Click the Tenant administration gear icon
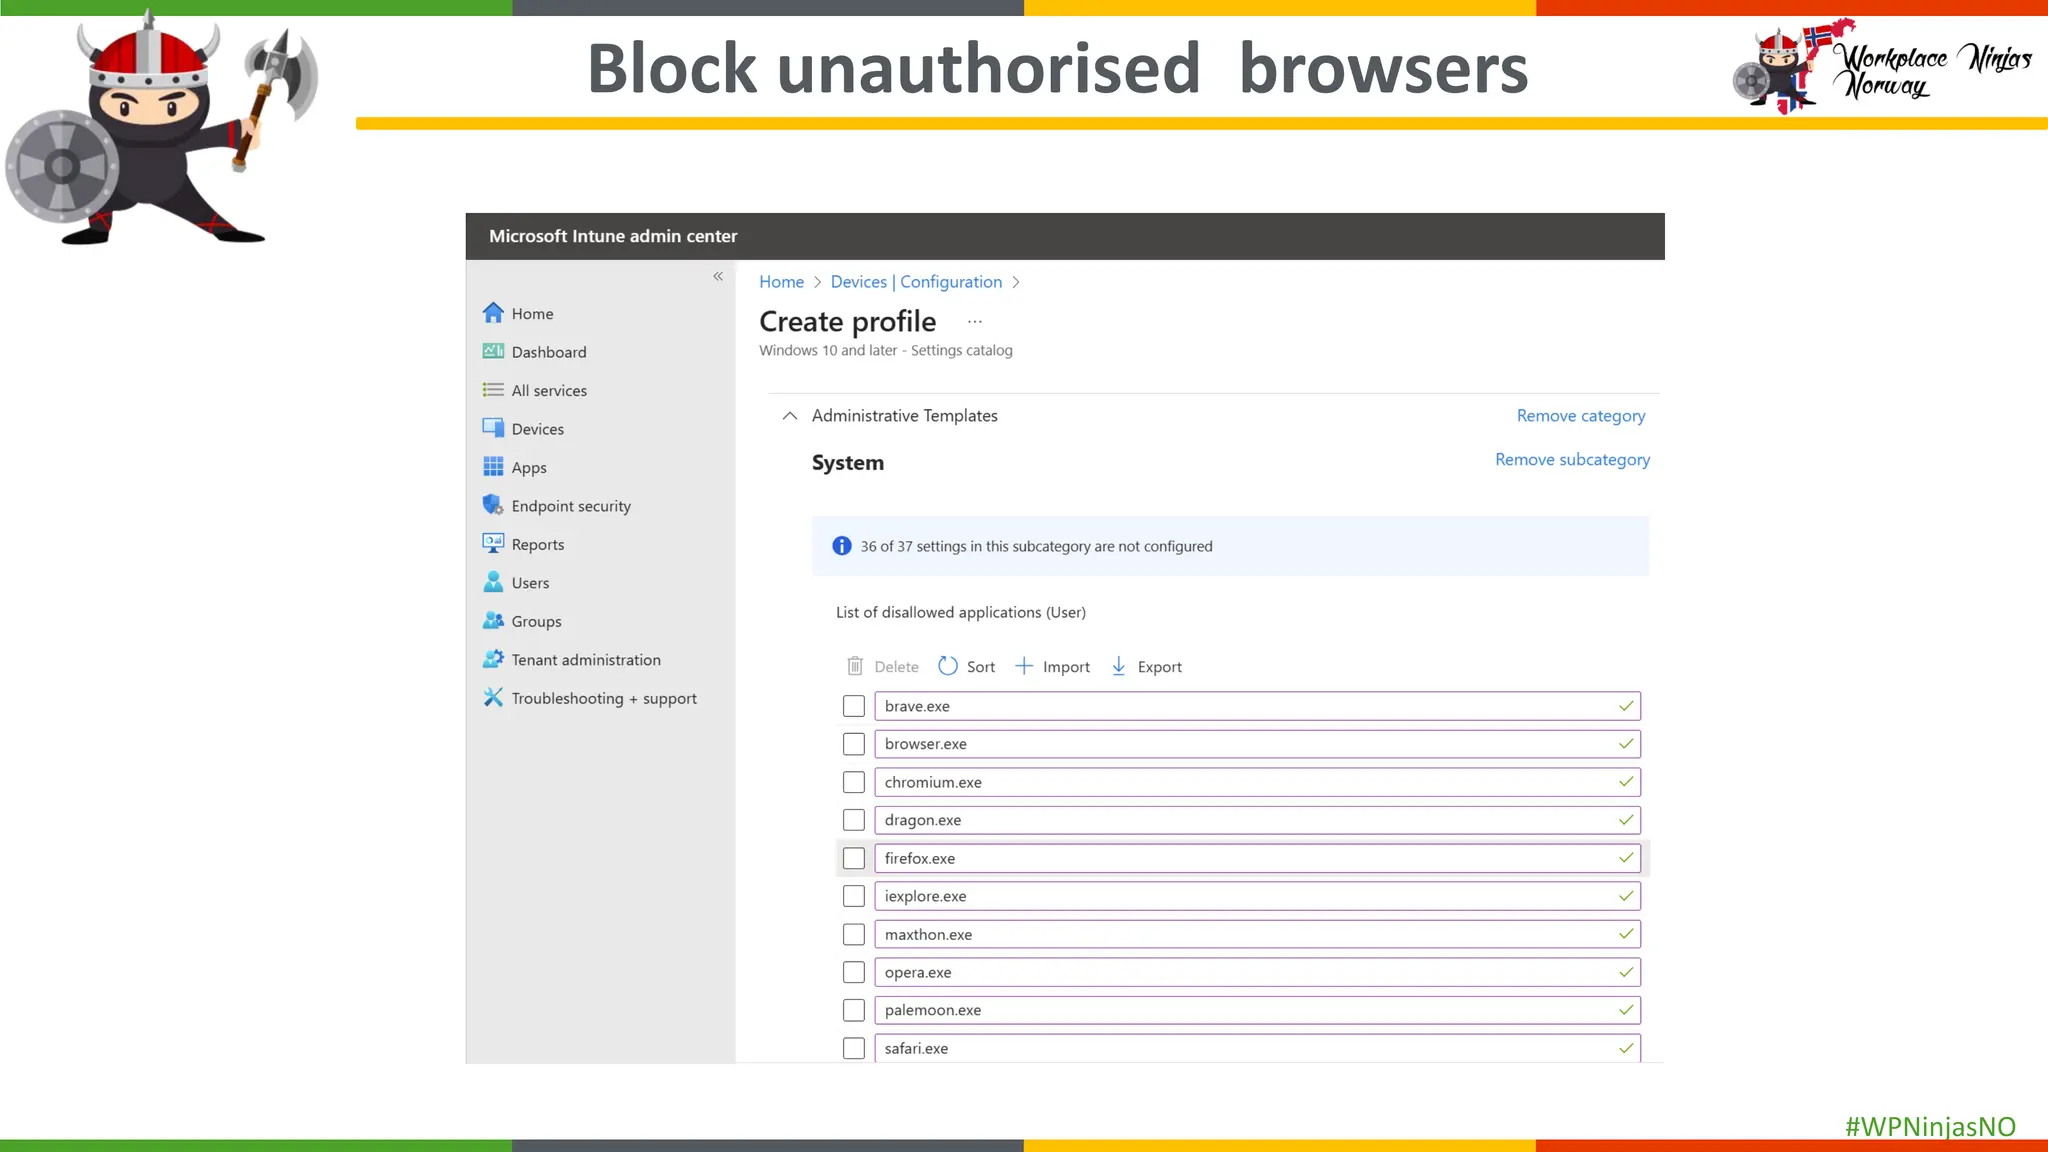 [493, 659]
